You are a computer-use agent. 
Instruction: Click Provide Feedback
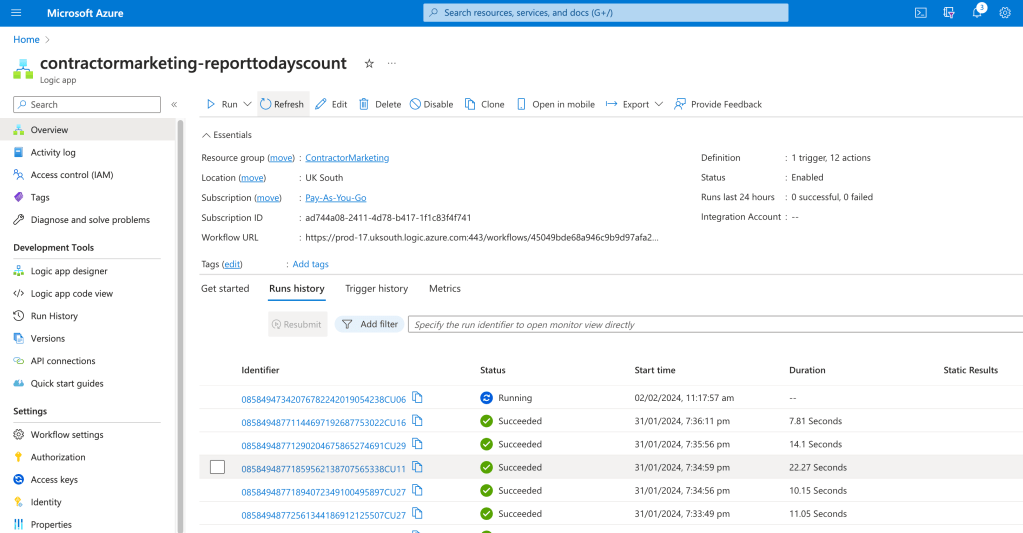pyautogui.click(x=718, y=104)
